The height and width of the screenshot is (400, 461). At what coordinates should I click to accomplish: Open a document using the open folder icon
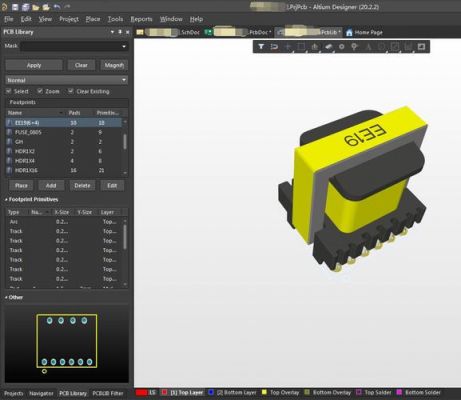[x=36, y=7]
